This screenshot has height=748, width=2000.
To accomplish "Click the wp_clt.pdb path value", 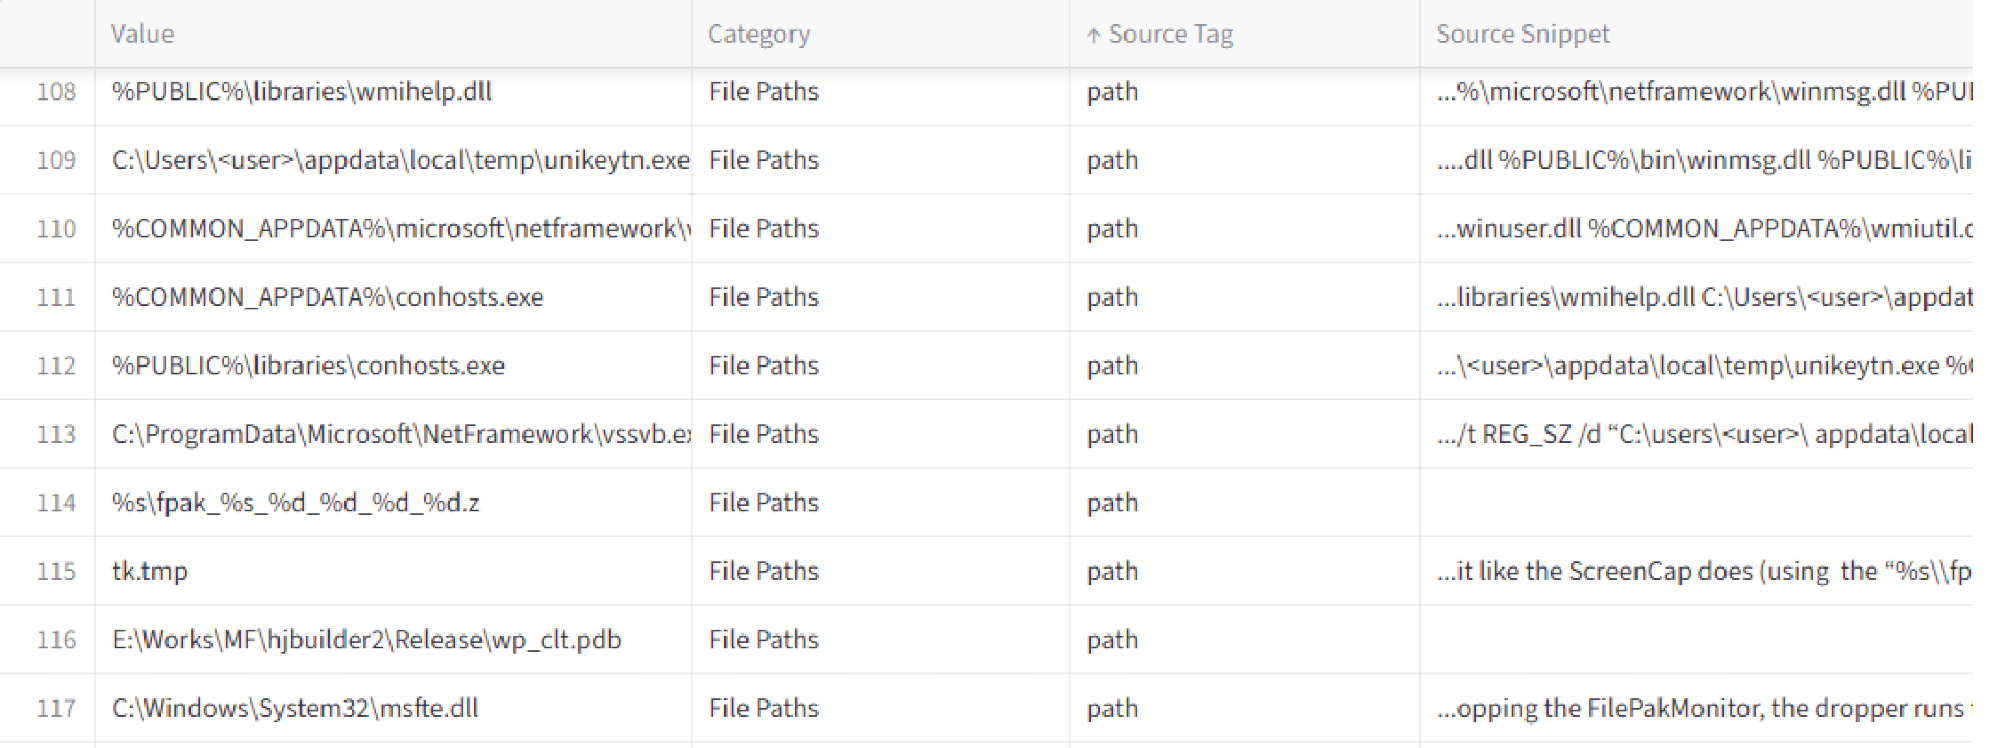I will [x=367, y=639].
